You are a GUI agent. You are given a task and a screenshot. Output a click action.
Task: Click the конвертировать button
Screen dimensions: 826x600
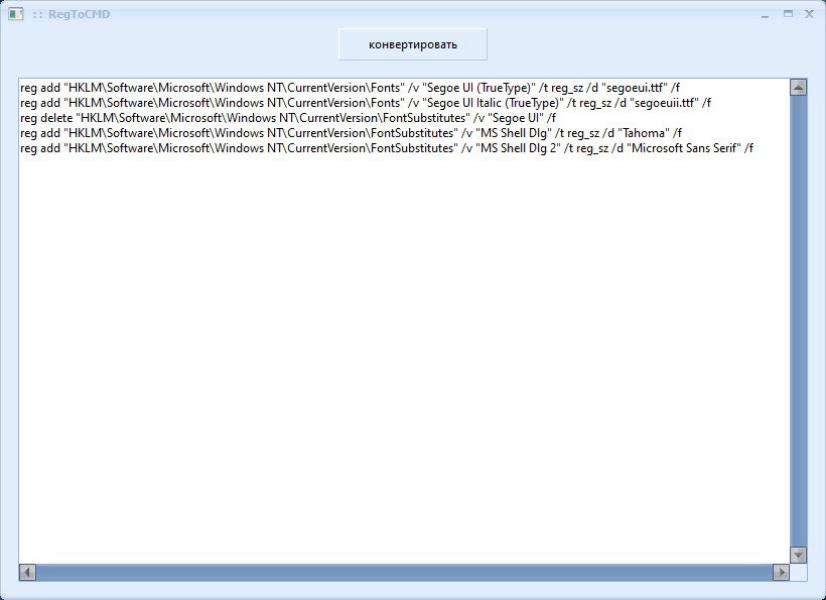click(x=412, y=45)
